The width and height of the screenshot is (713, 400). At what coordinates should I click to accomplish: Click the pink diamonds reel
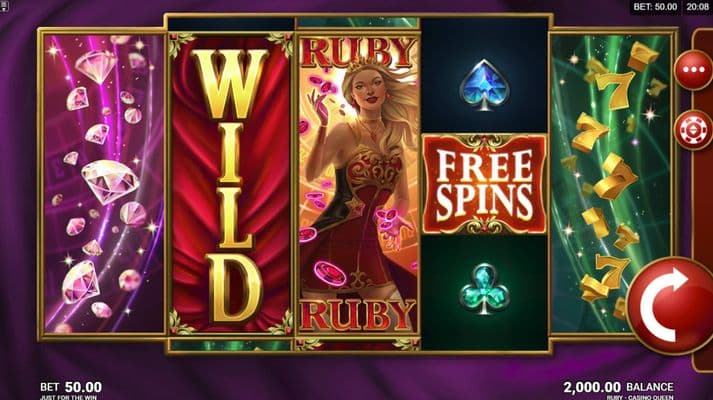[x=104, y=184]
